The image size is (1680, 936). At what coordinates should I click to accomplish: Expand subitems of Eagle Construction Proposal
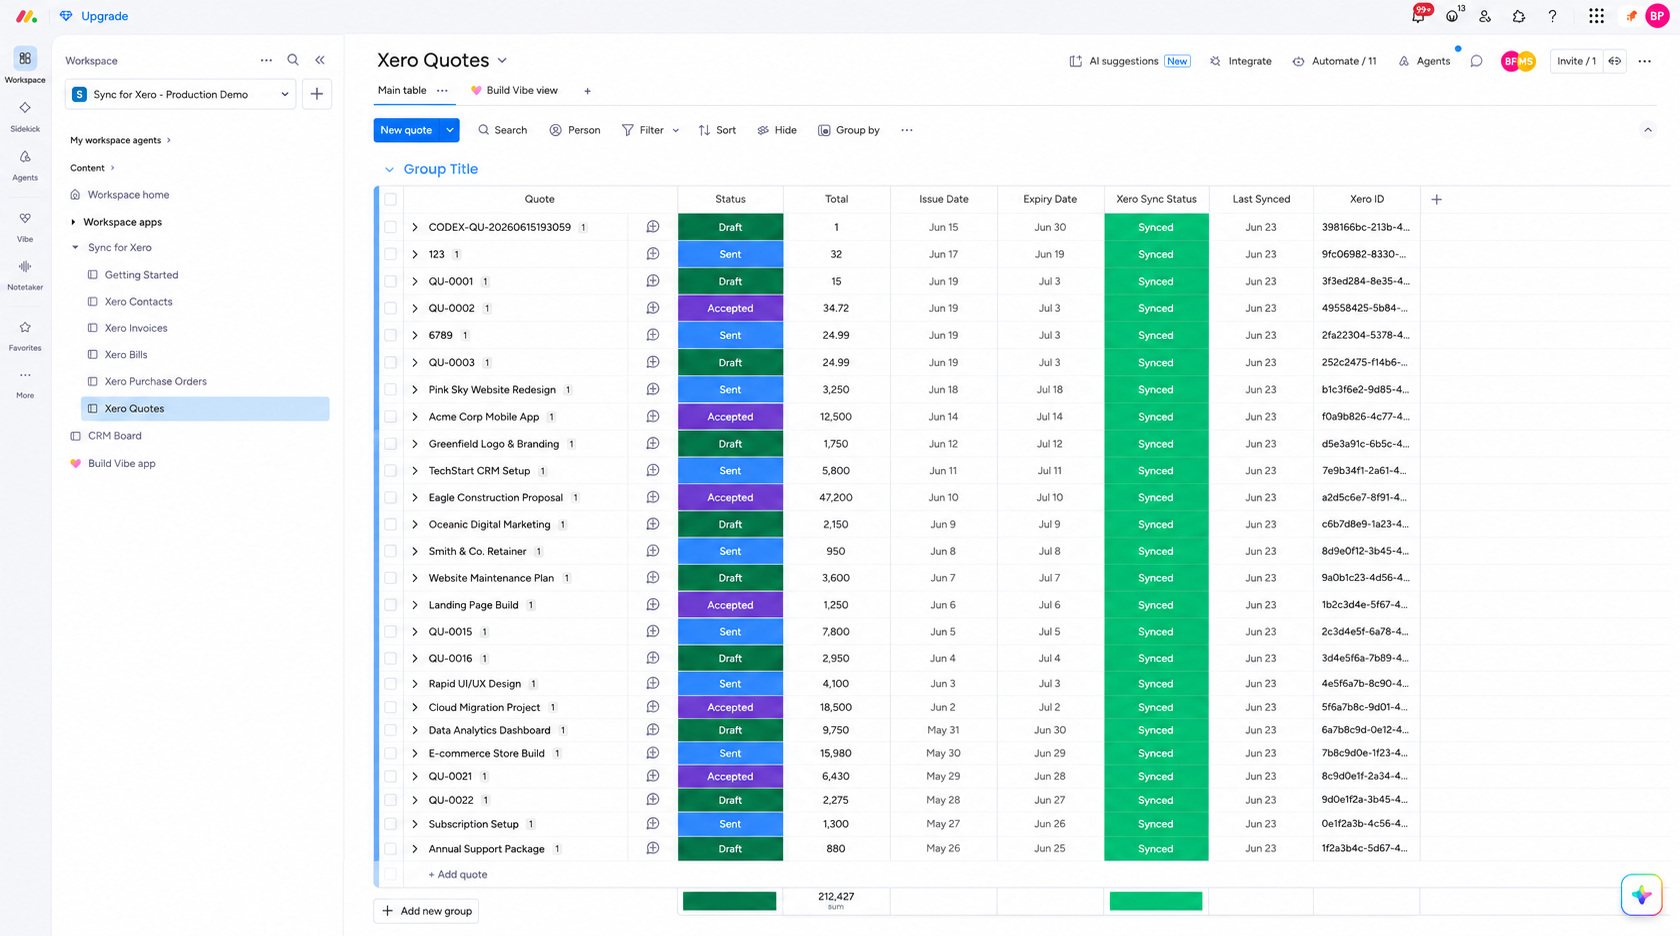point(415,497)
